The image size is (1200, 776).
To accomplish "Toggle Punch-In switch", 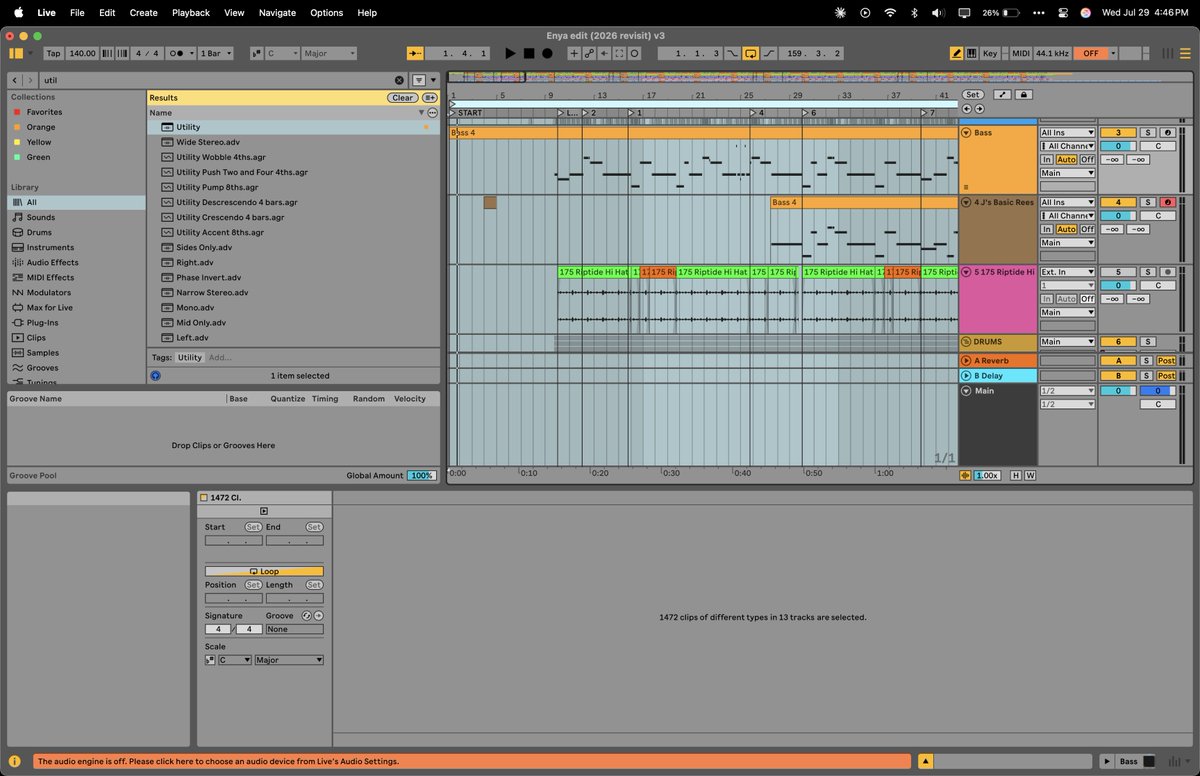I will 731,53.
